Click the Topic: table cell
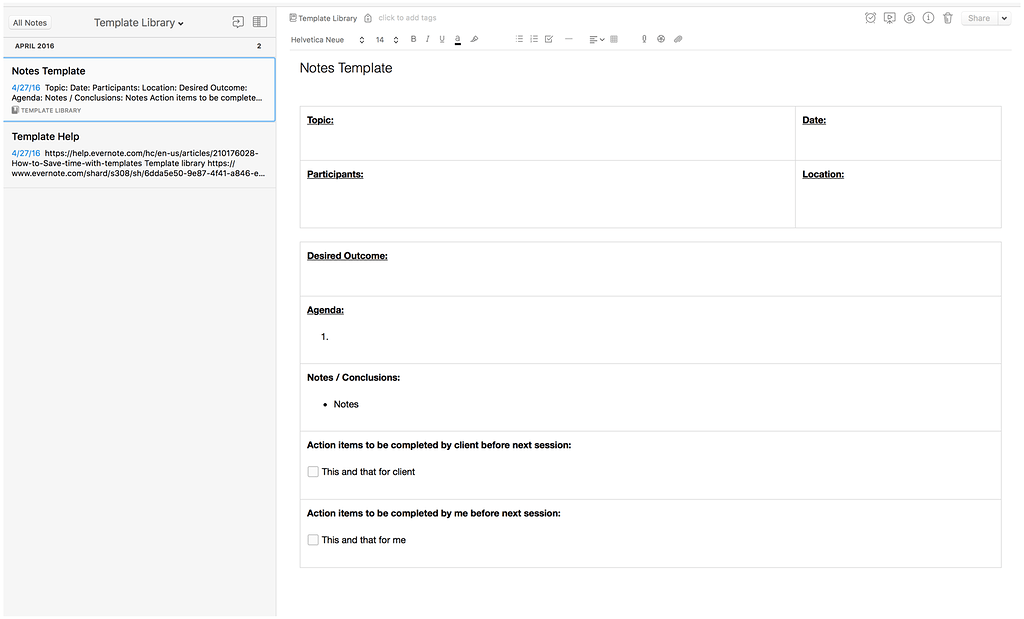 click(x=547, y=134)
